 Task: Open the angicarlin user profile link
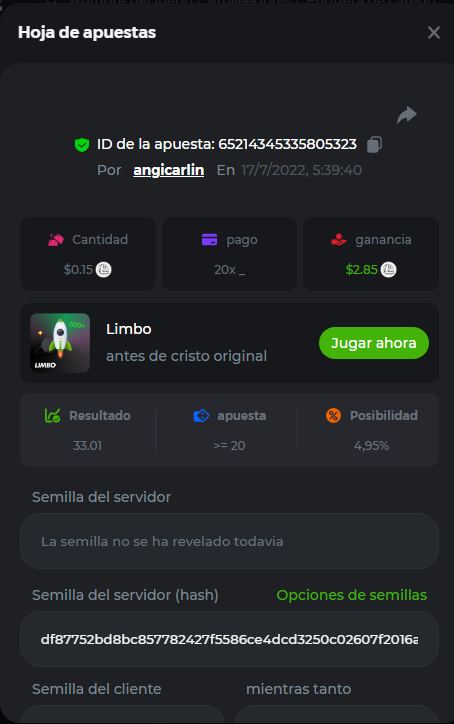coord(169,170)
